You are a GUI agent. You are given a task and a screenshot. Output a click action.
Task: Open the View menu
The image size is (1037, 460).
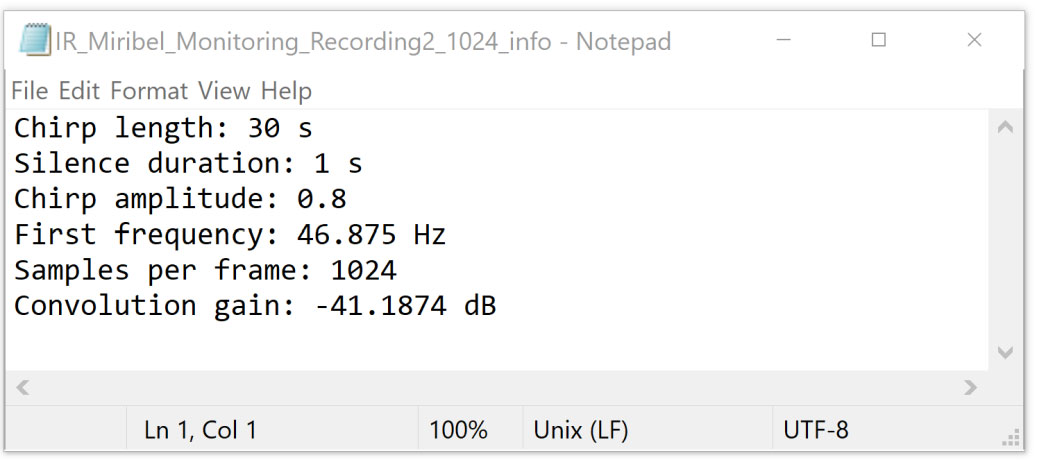point(224,91)
